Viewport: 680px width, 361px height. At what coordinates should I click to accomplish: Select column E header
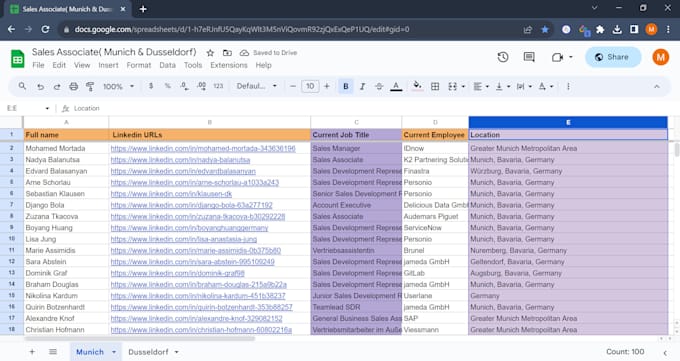click(568, 122)
